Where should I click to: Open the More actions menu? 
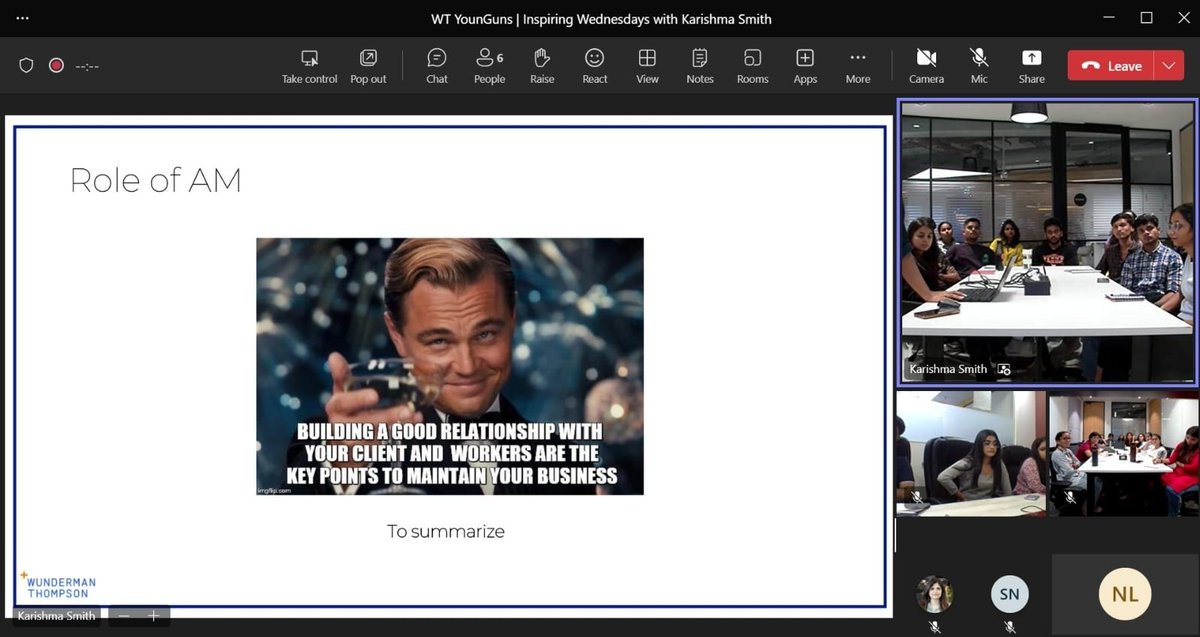click(x=858, y=67)
